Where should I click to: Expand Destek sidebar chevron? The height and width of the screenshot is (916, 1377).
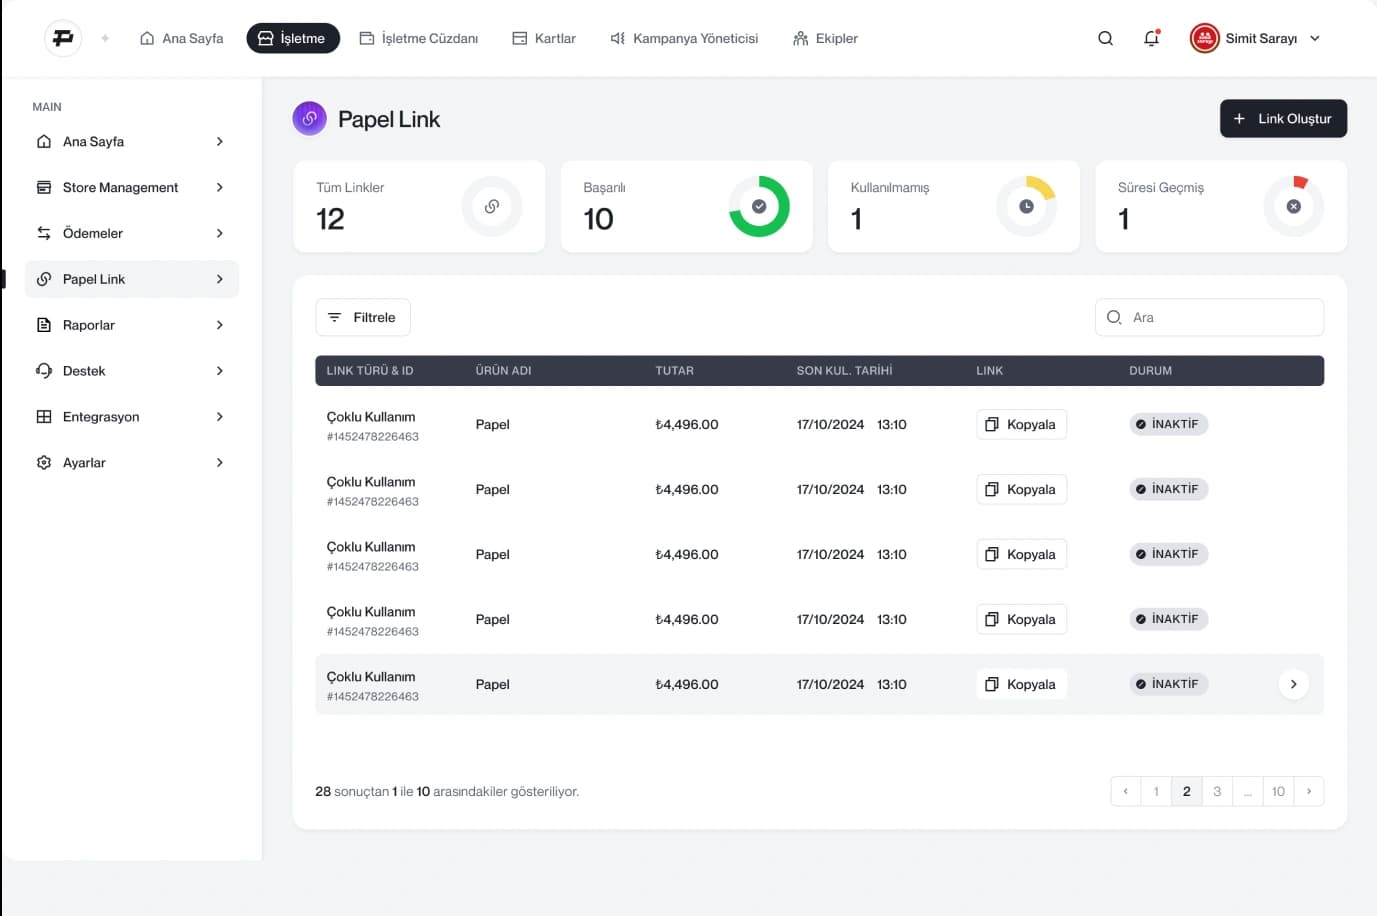pyautogui.click(x=220, y=371)
